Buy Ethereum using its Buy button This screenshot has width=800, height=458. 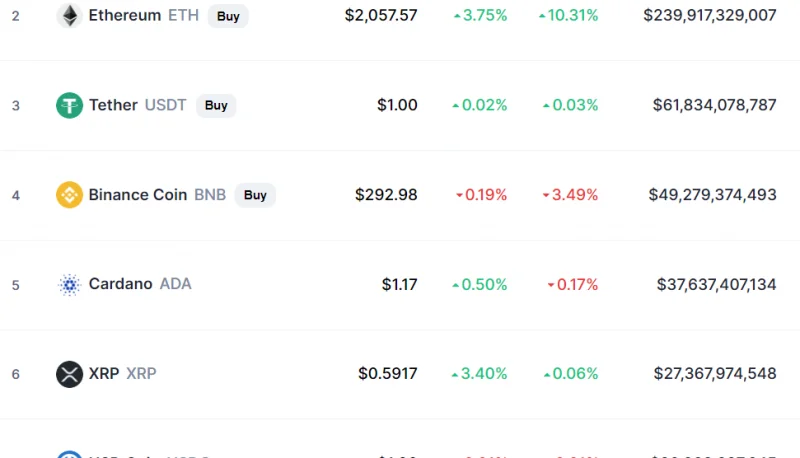228,16
